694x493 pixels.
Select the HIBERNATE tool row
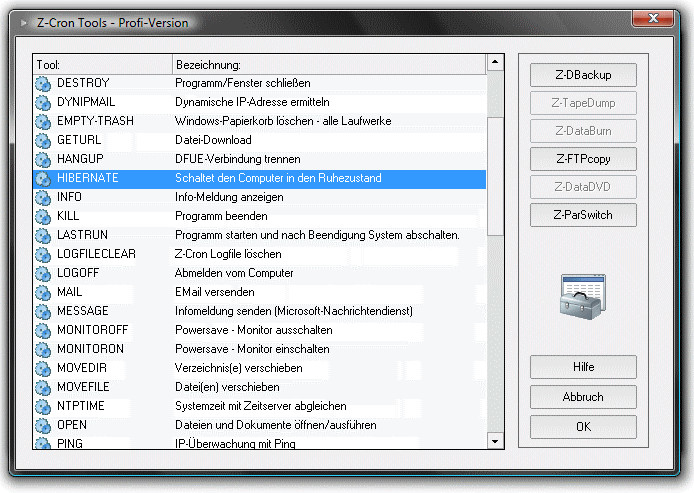[x=259, y=178]
